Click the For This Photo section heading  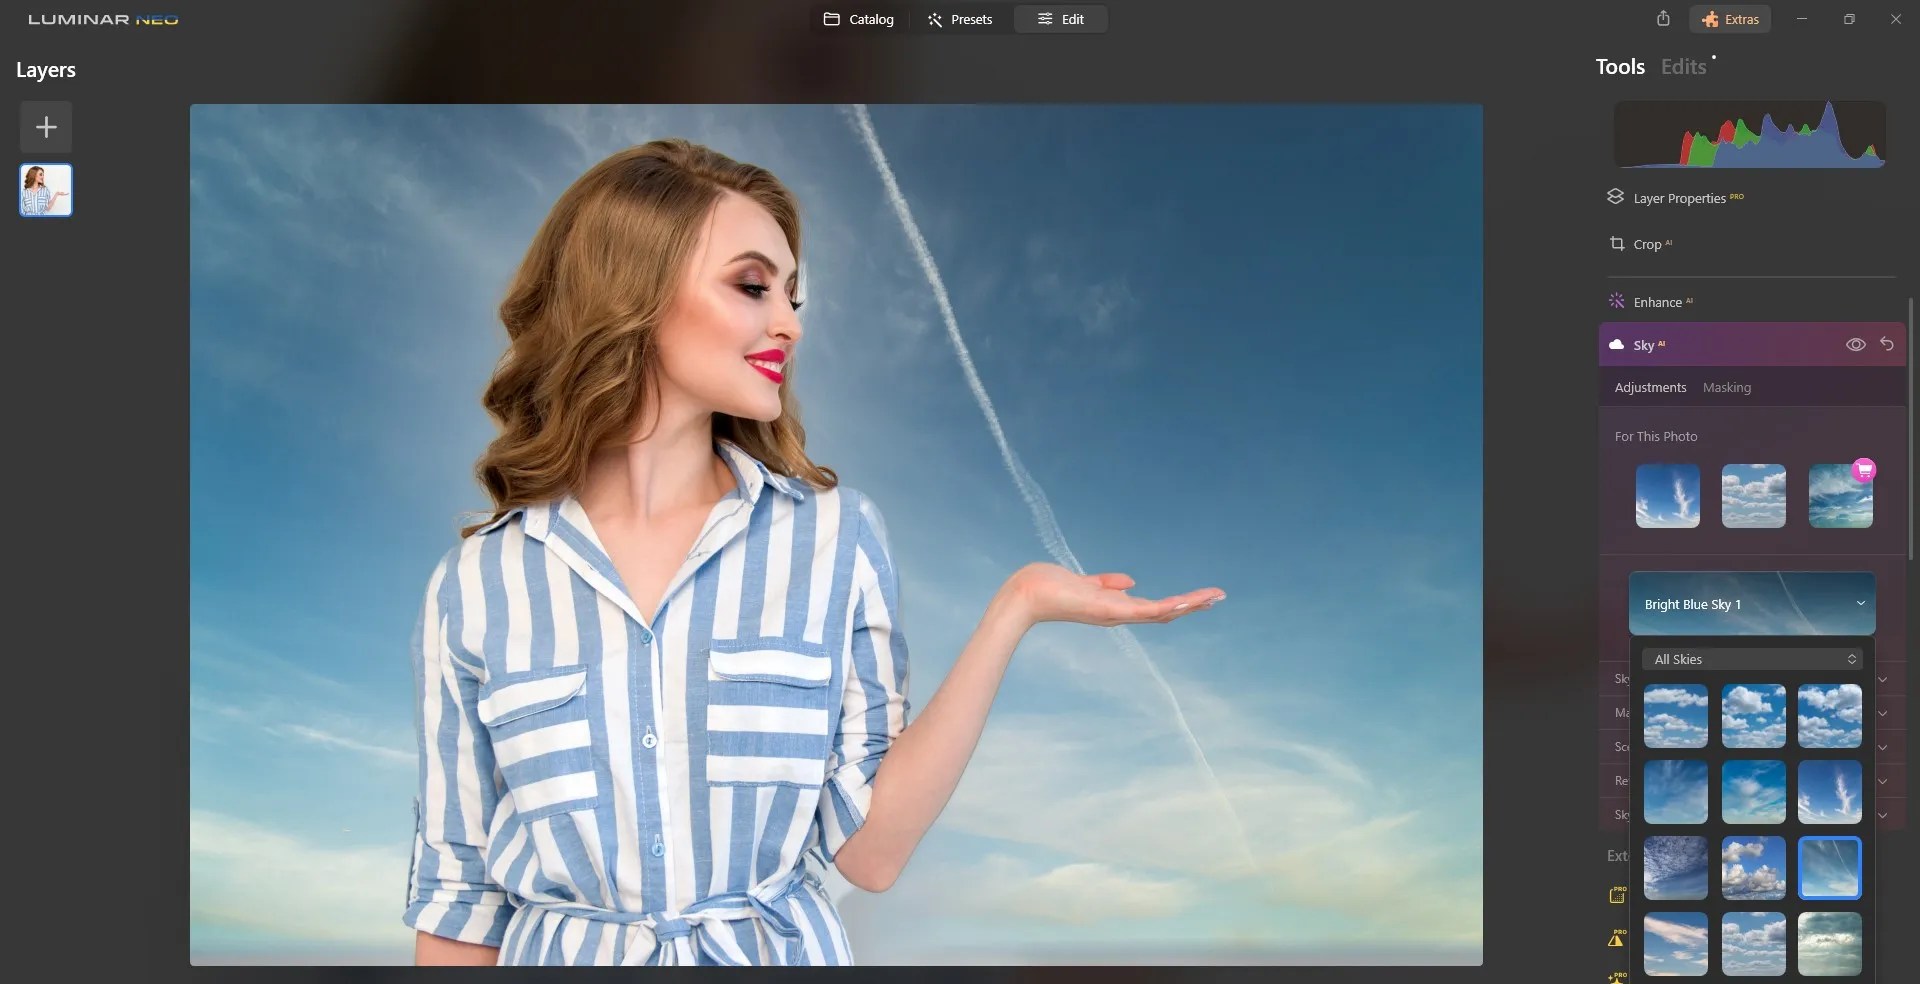[x=1656, y=436]
